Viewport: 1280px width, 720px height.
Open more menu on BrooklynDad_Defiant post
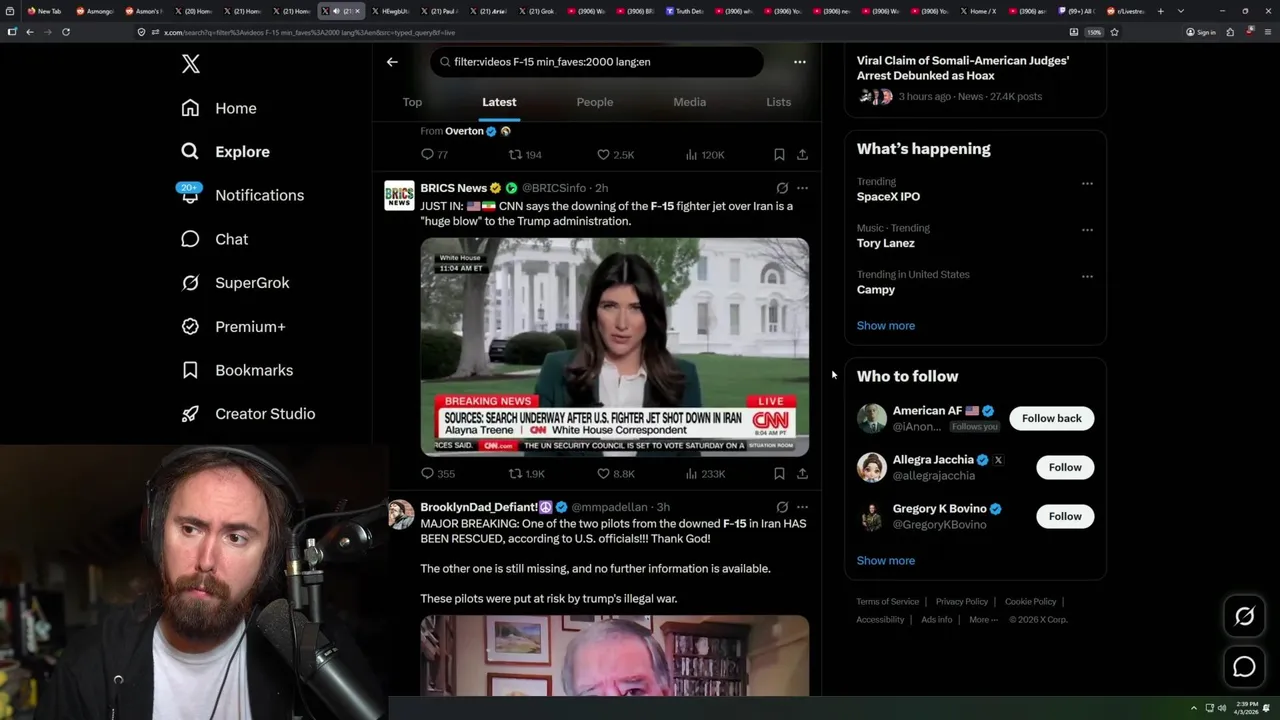[802, 507]
